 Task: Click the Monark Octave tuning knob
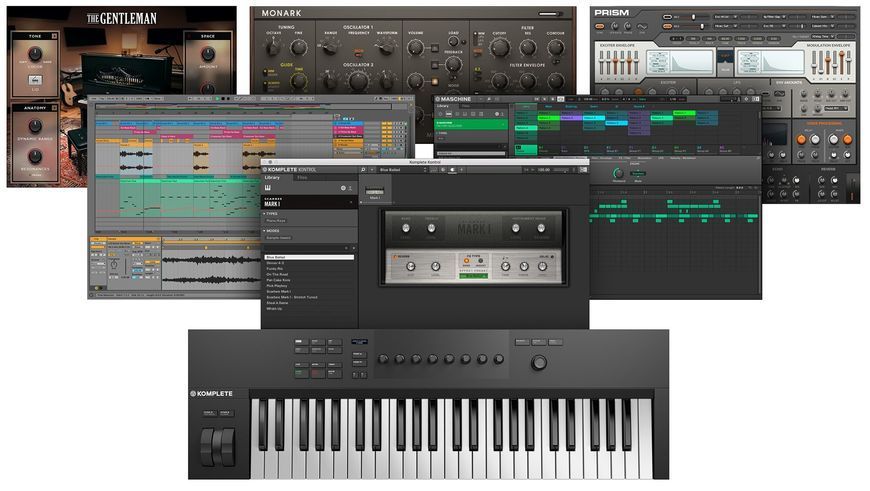click(x=272, y=48)
